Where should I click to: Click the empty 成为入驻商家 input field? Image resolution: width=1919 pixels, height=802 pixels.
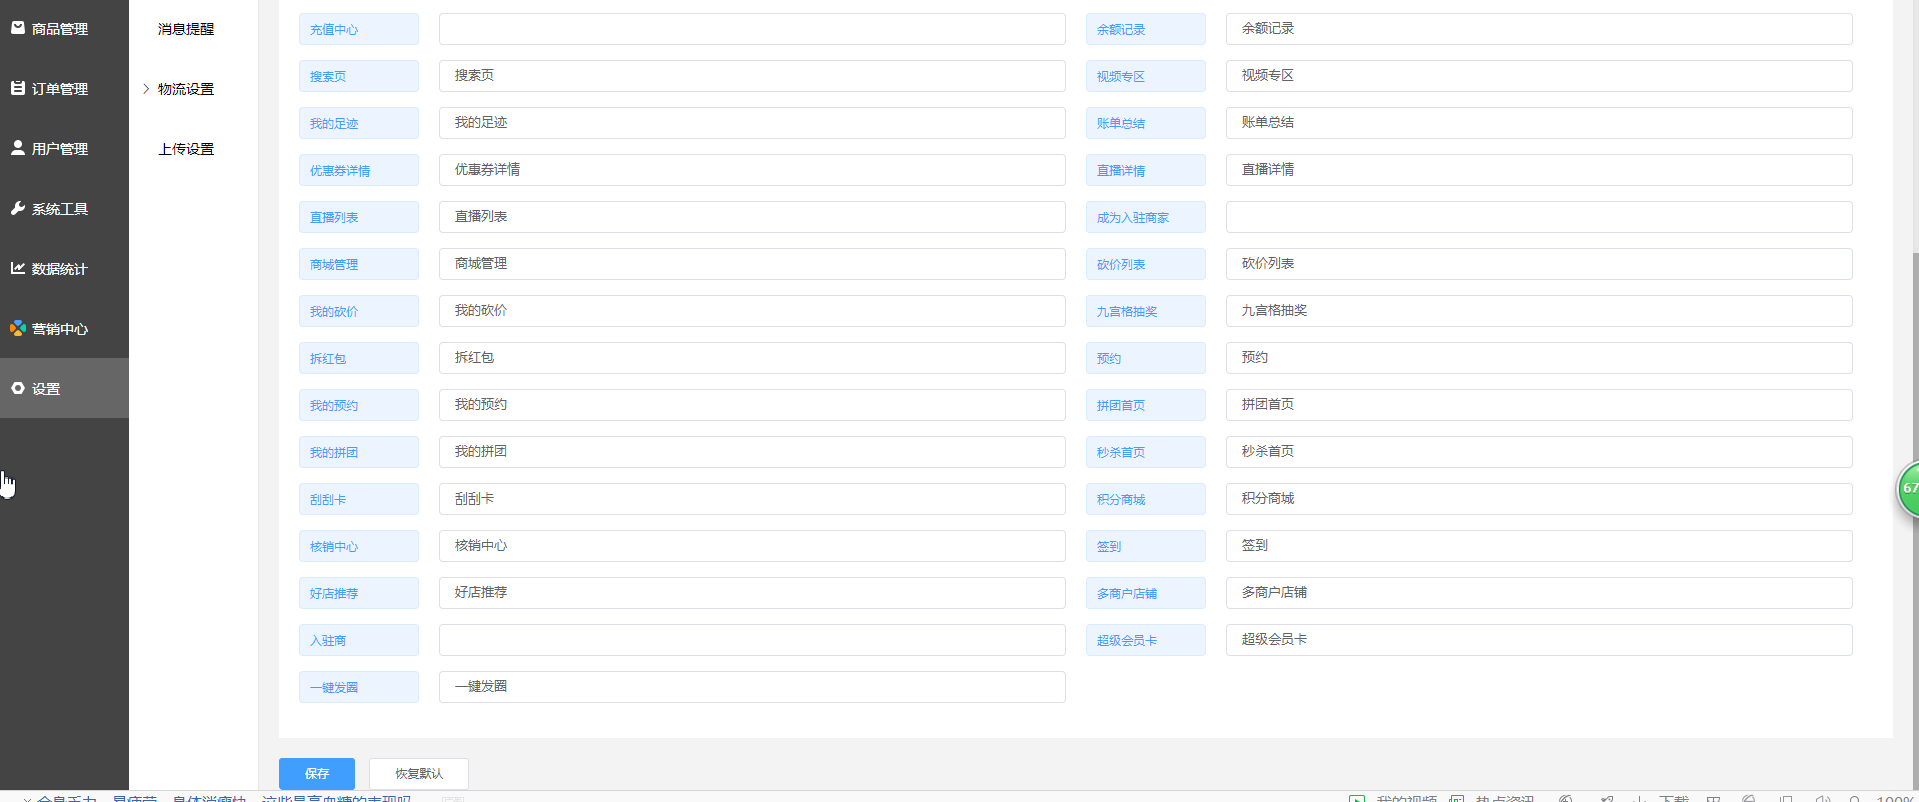pyautogui.click(x=1539, y=217)
